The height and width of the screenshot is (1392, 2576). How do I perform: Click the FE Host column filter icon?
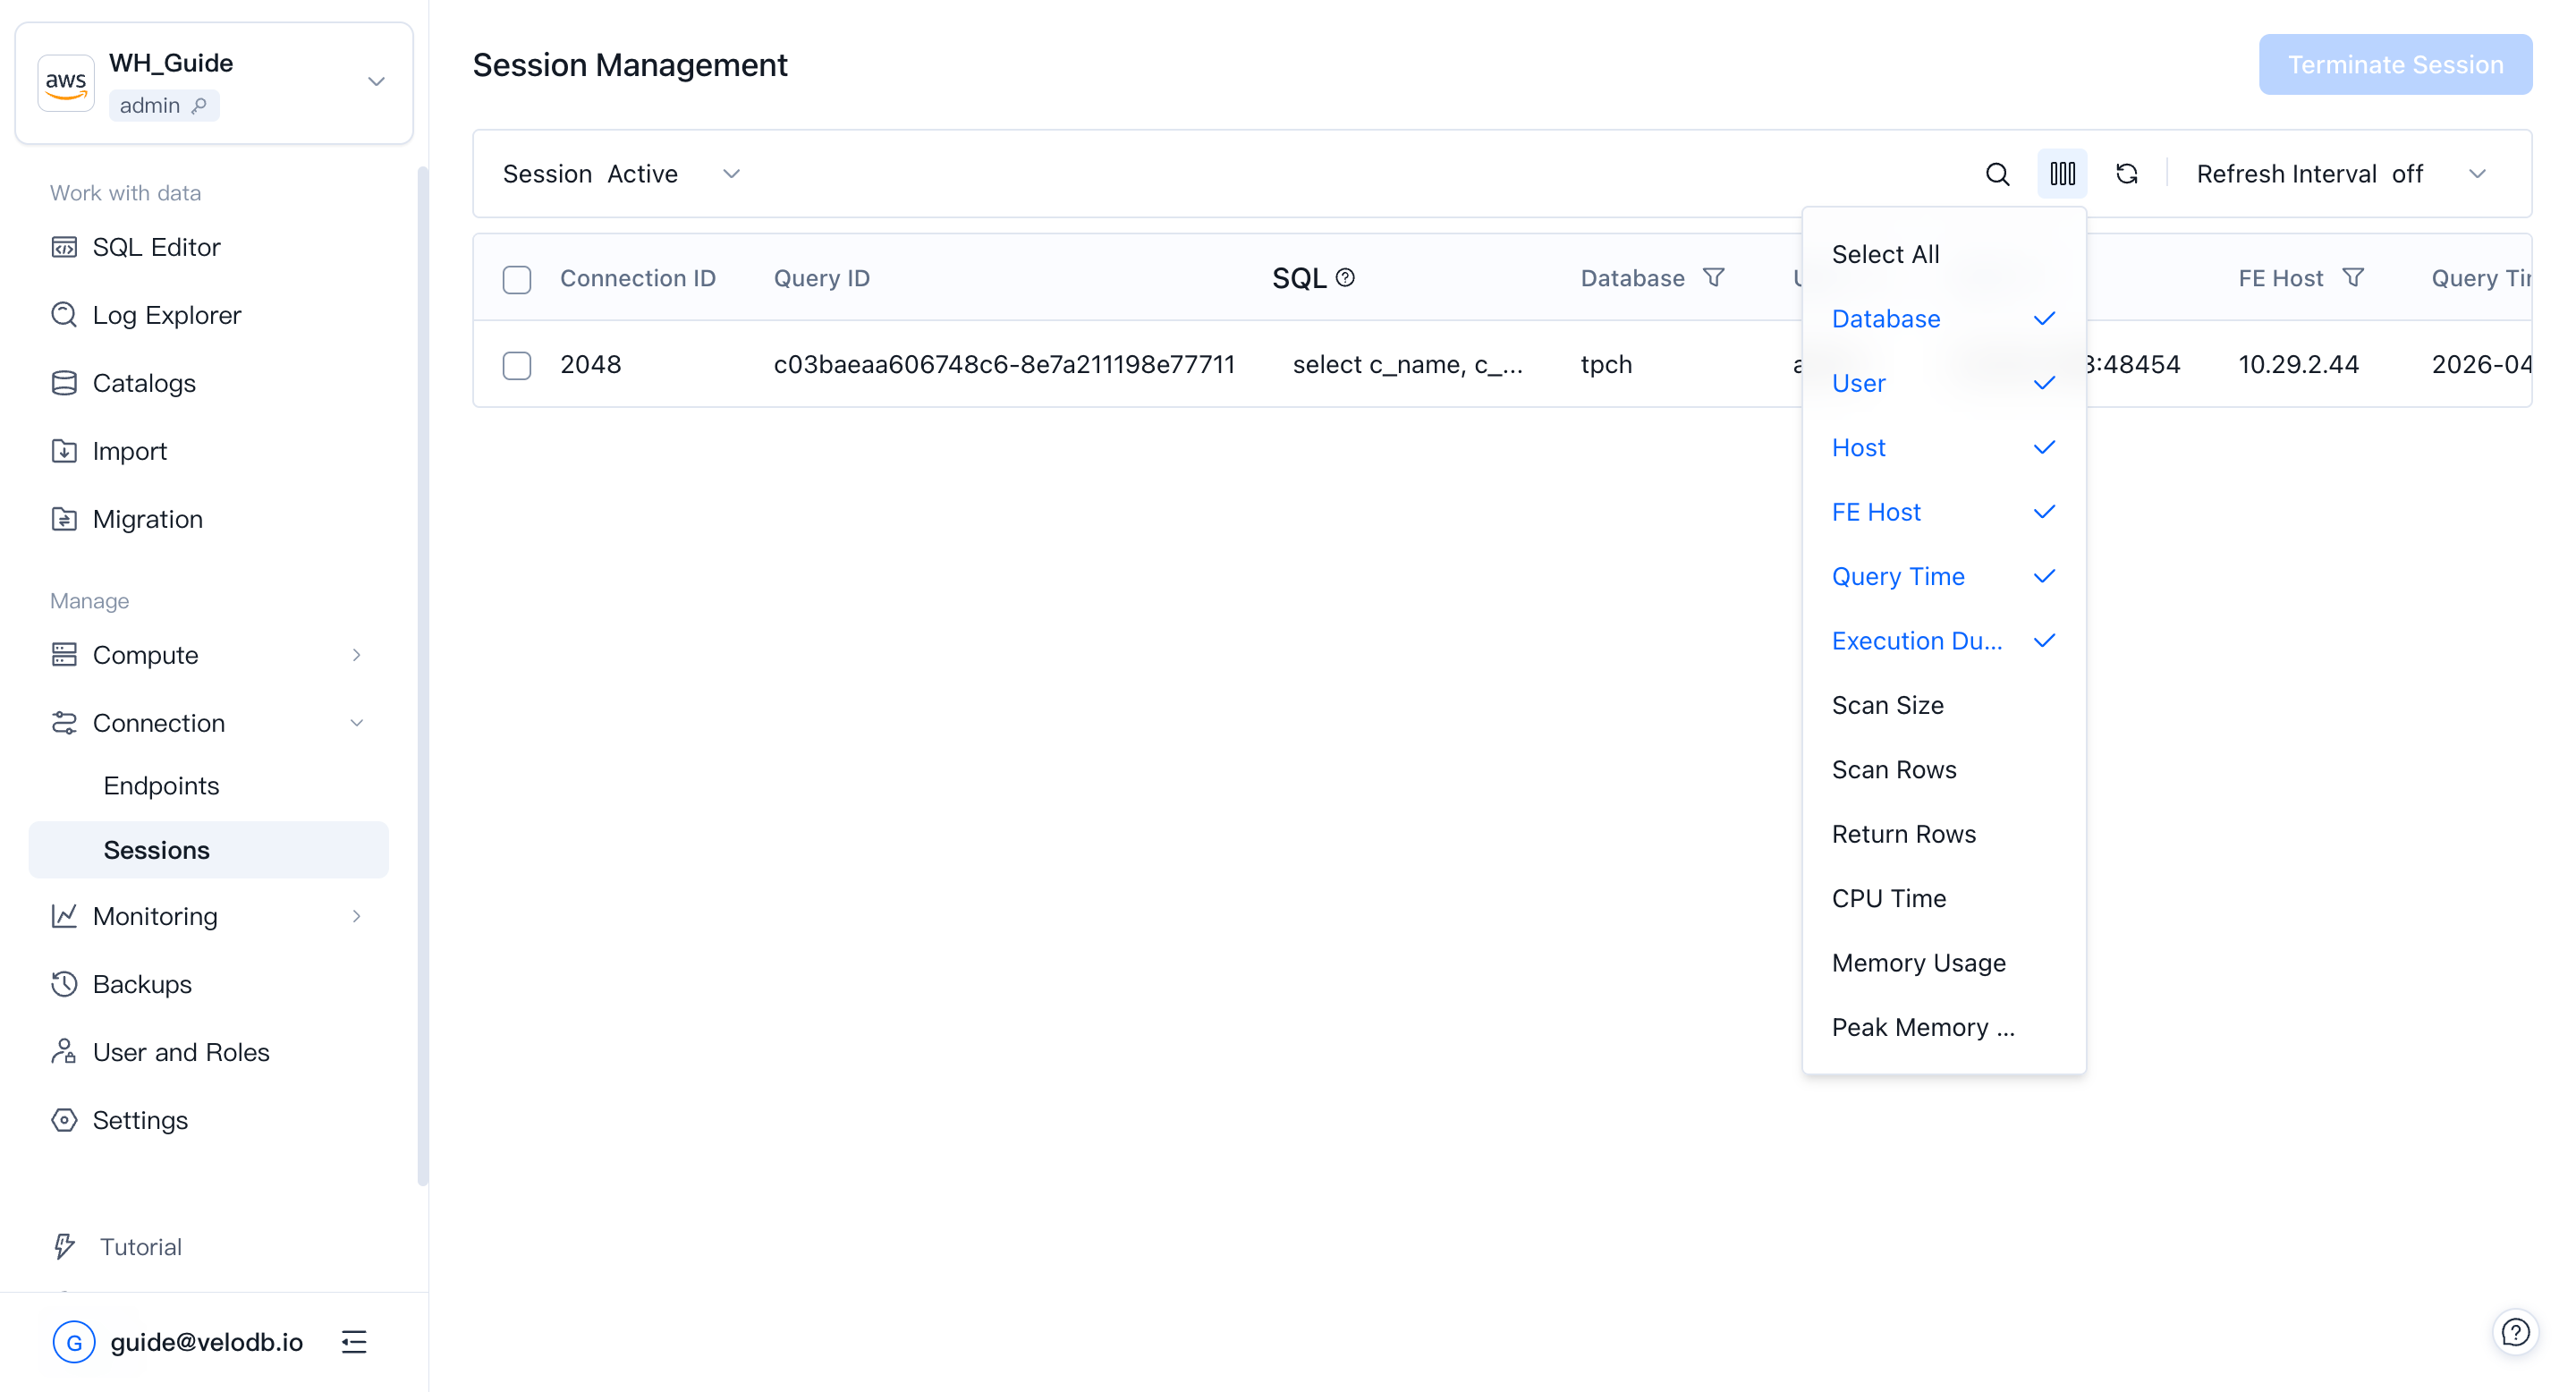[2353, 278]
